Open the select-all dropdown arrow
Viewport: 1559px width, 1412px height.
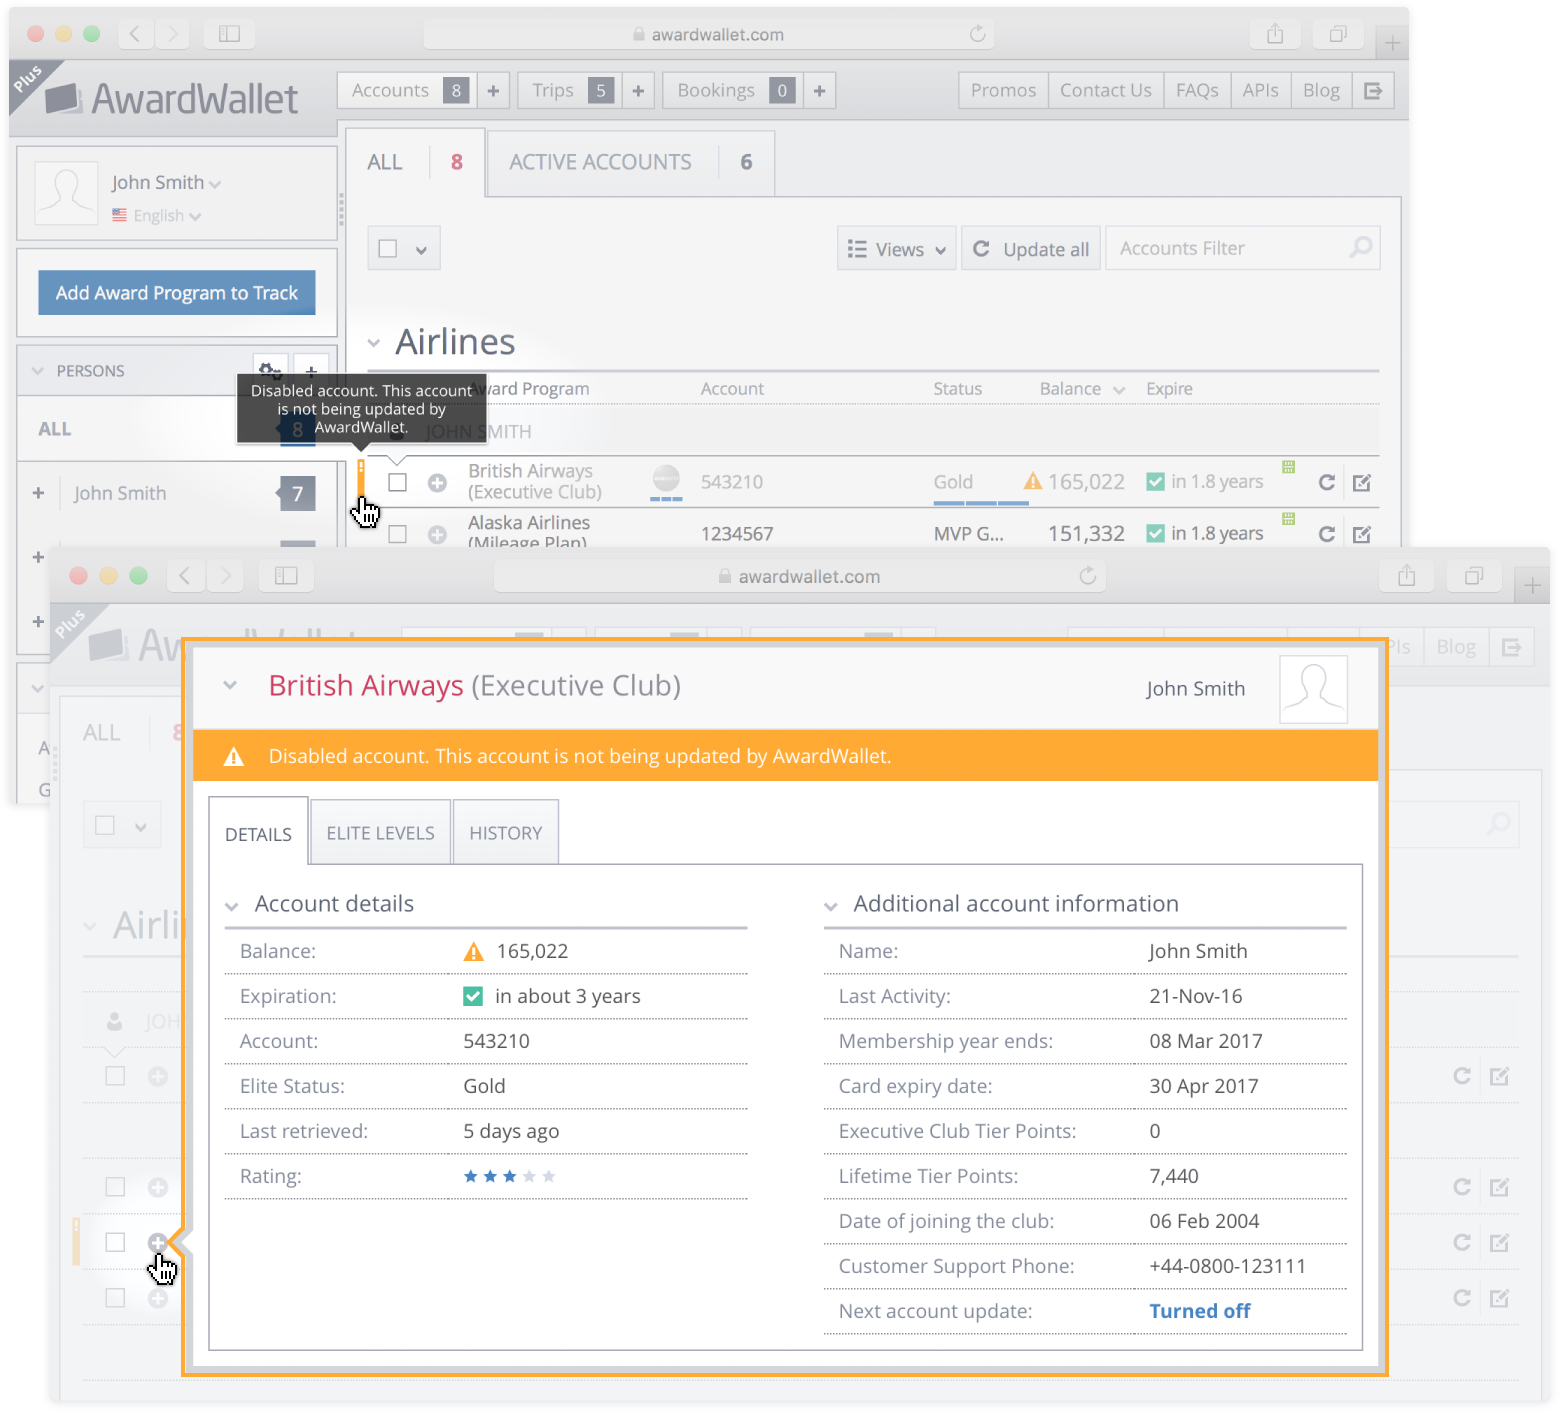(x=422, y=250)
